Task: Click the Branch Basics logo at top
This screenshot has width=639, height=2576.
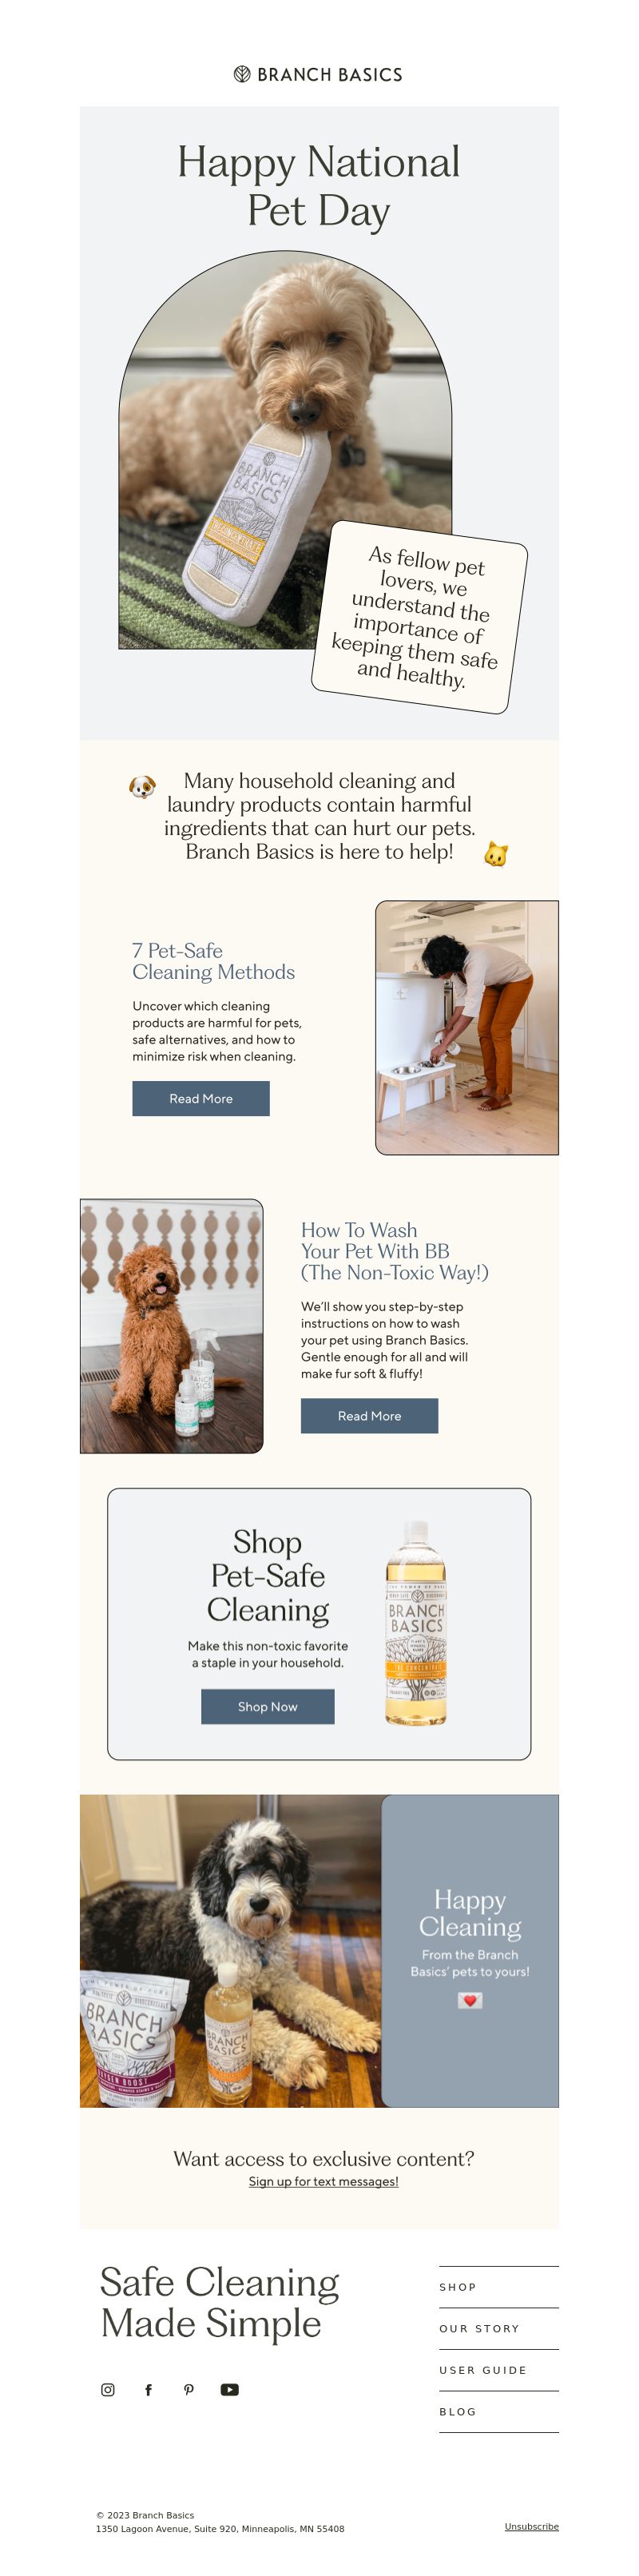Action: (x=318, y=74)
